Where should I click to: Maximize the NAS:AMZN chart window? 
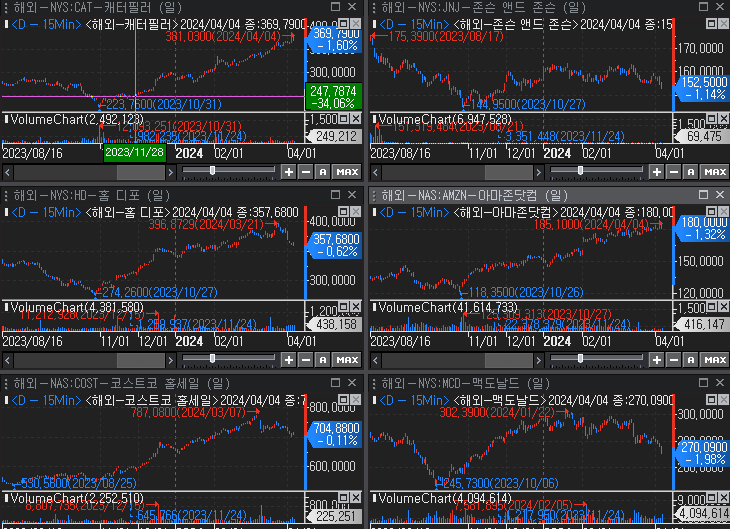click(x=703, y=195)
